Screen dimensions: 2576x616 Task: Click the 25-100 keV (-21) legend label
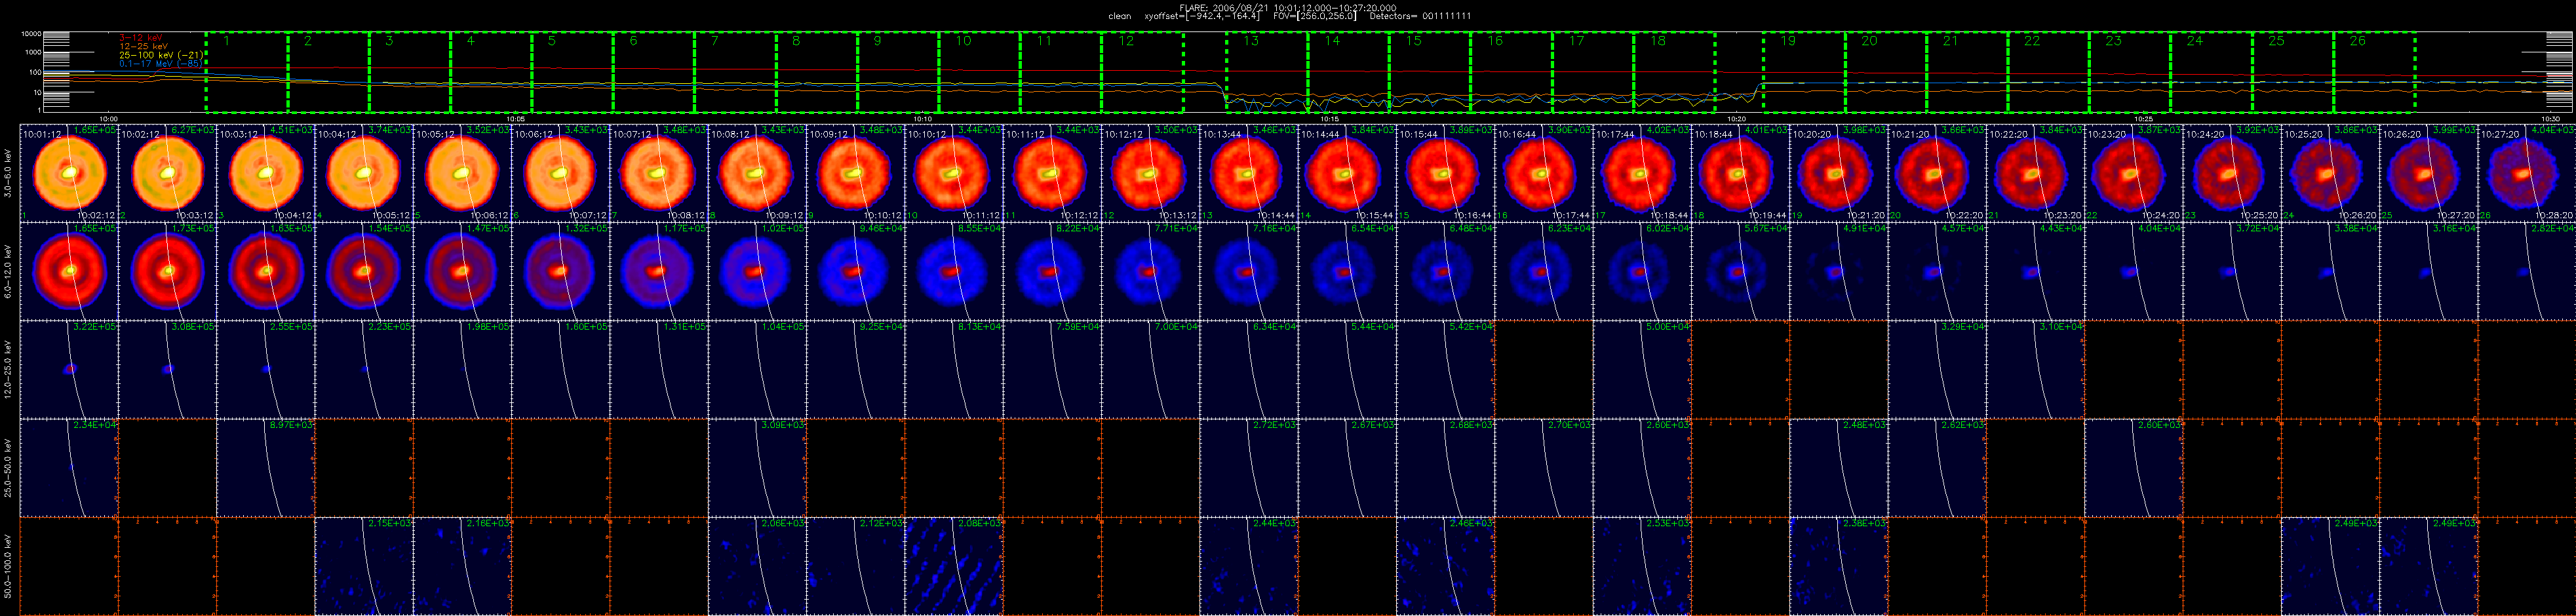pyautogui.click(x=161, y=54)
